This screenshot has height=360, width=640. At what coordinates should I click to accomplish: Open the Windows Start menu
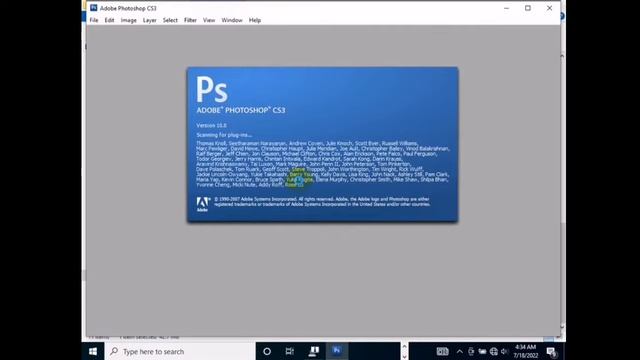pos(93,351)
